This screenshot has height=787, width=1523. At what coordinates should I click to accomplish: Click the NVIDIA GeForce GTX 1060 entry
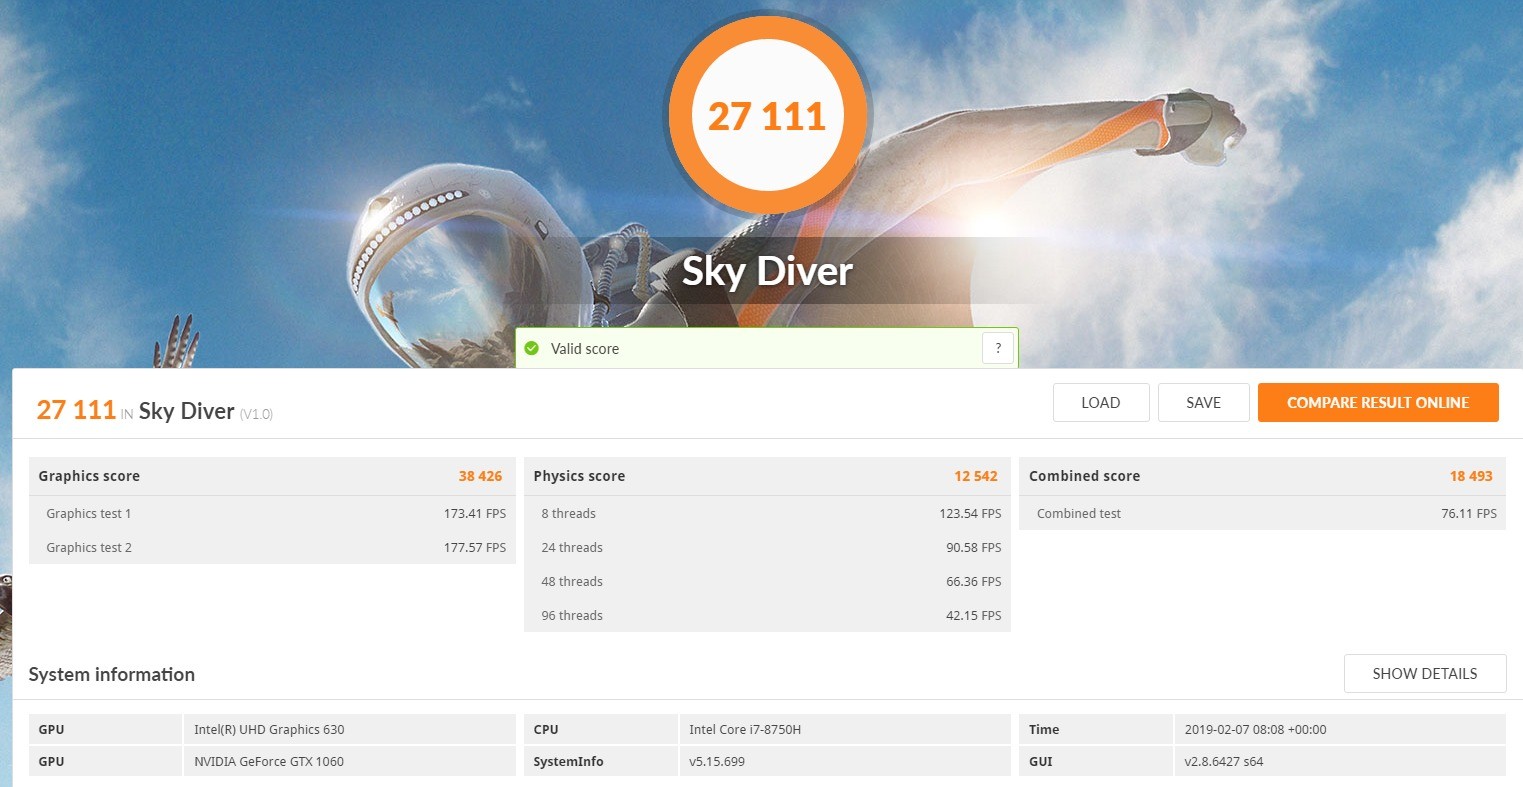(x=269, y=762)
